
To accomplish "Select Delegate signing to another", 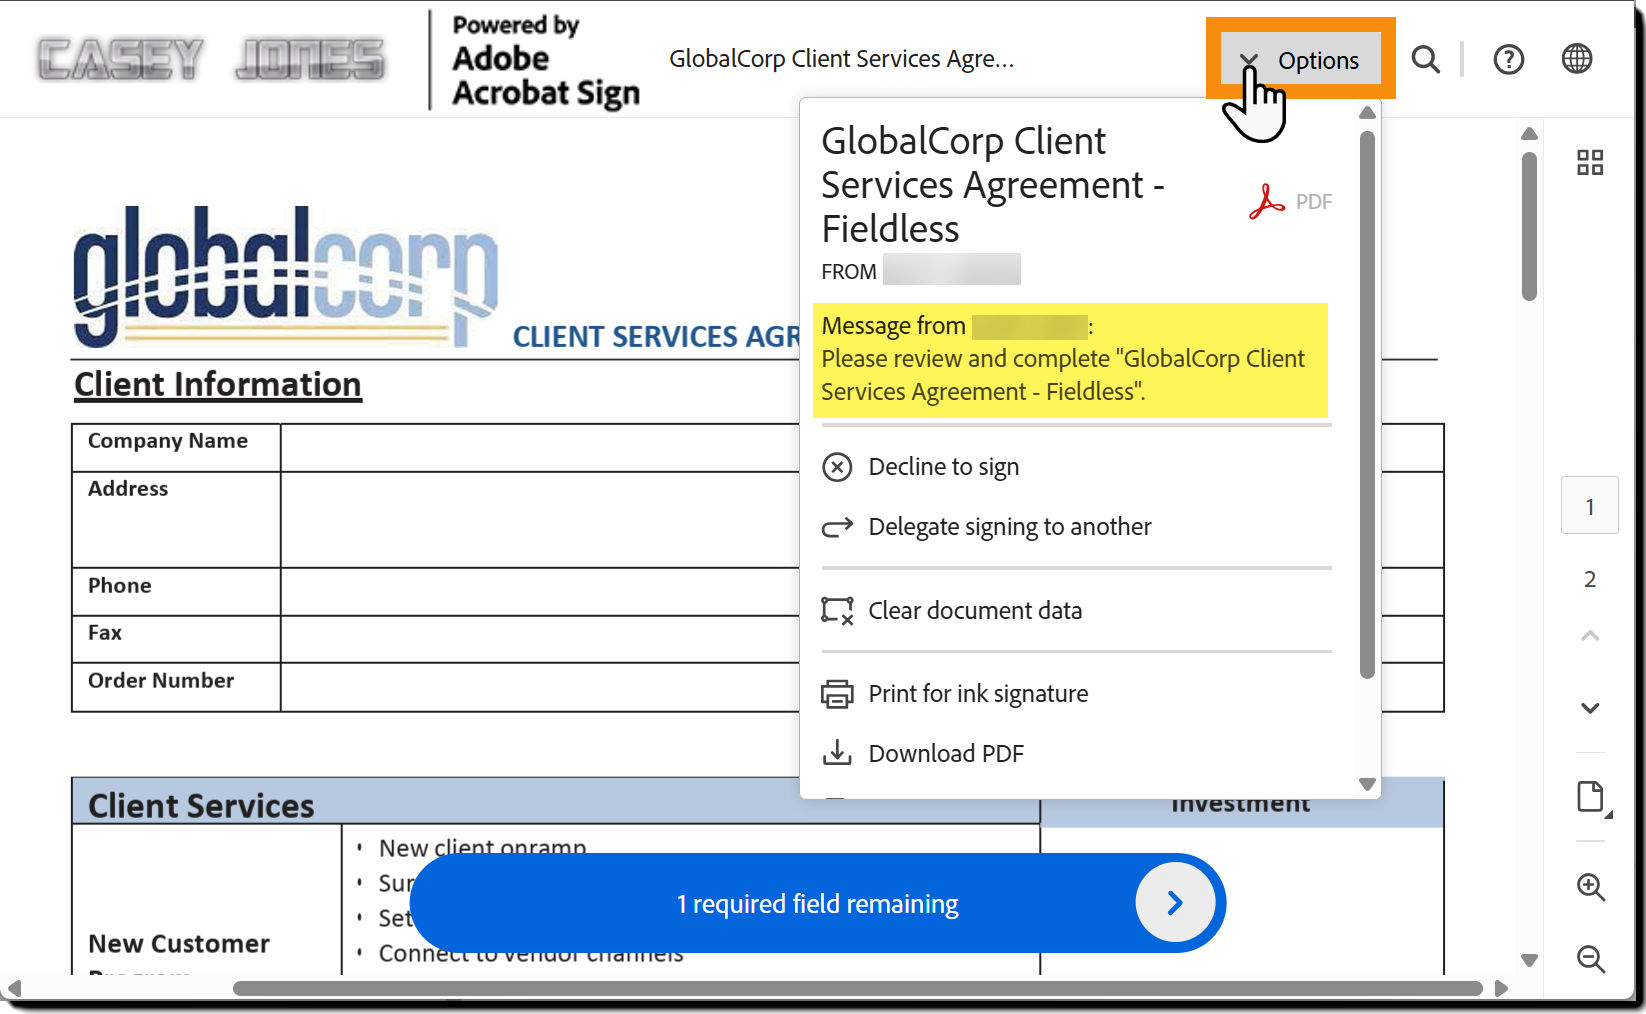I will [x=986, y=527].
